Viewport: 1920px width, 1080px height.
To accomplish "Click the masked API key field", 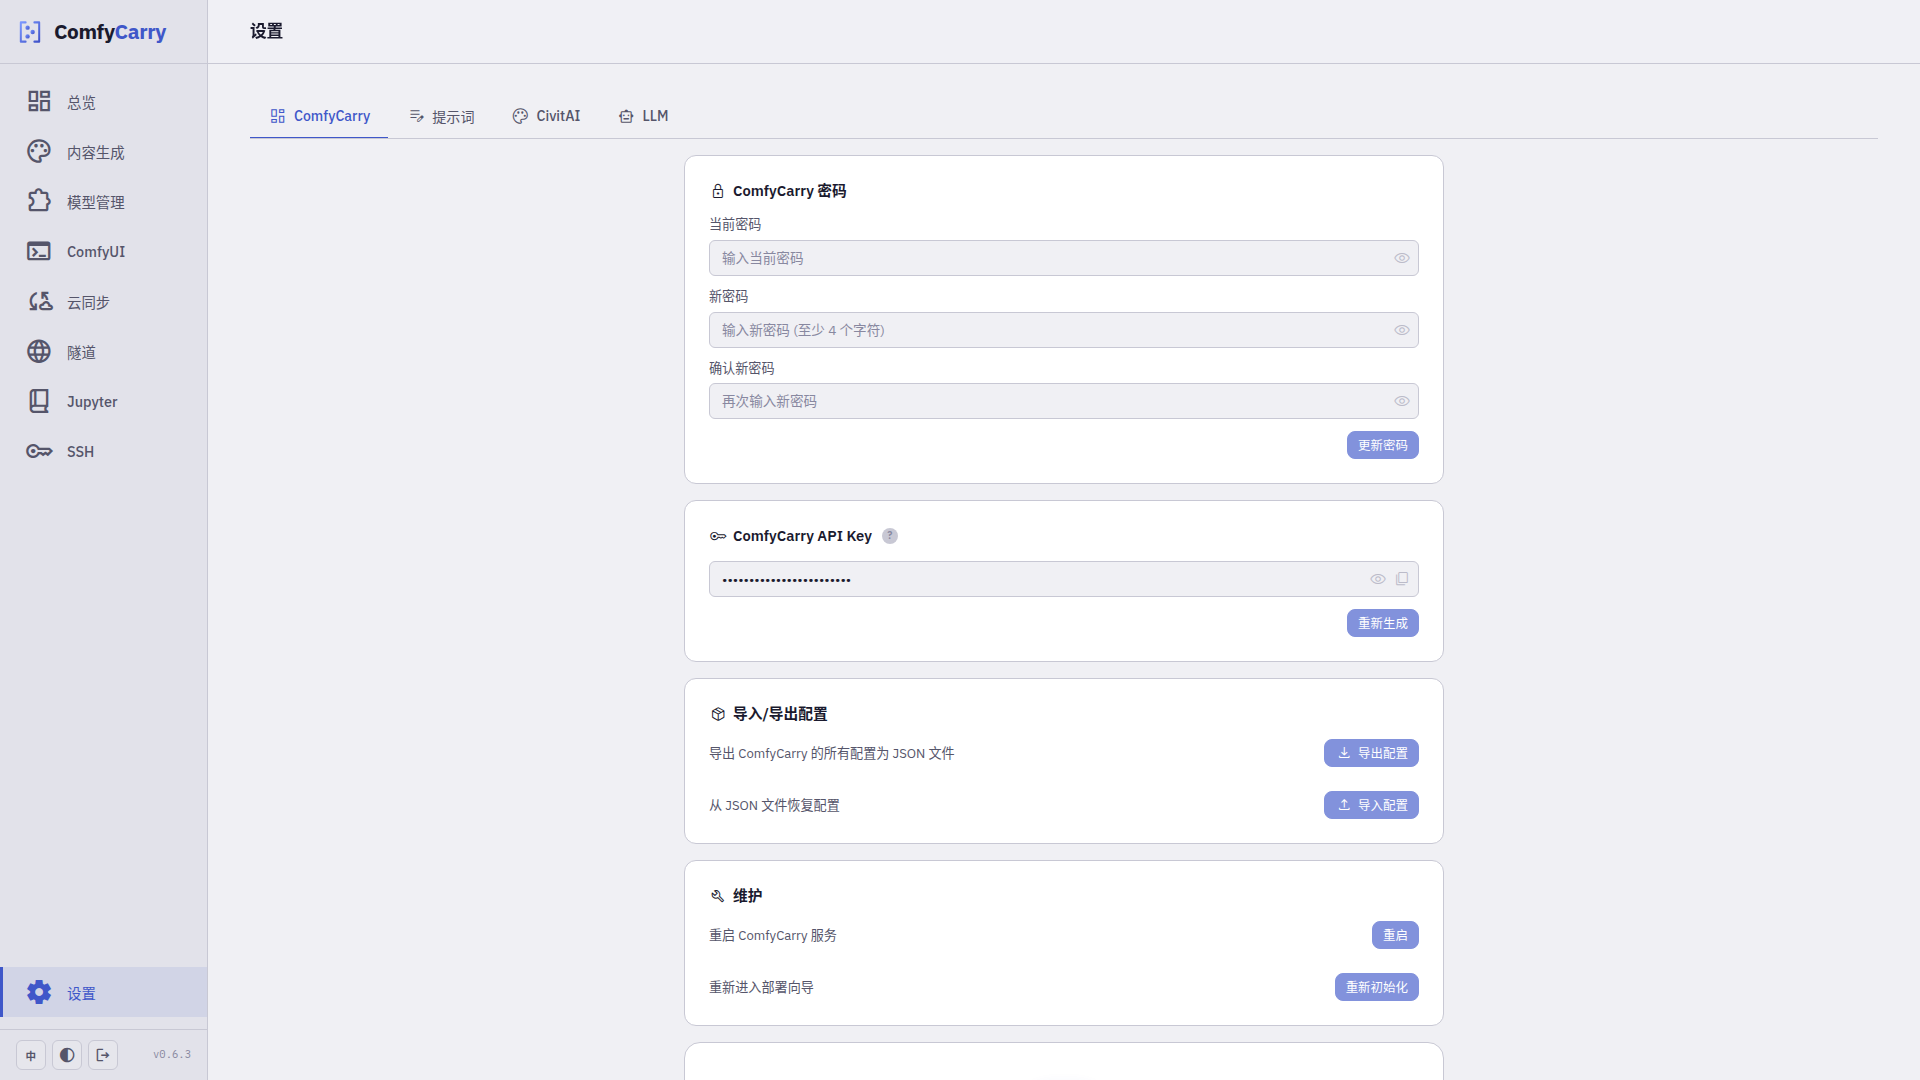I will pyautogui.click(x=1063, y=579).
